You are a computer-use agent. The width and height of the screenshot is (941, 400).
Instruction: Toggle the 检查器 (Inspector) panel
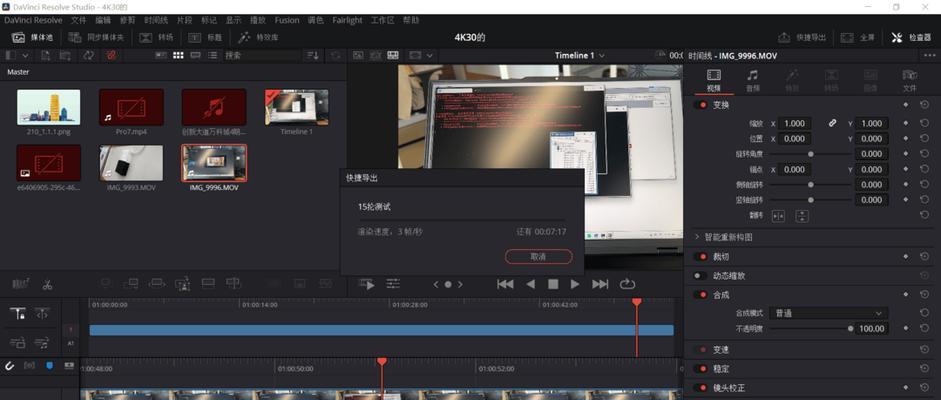(x=910, y=37)
